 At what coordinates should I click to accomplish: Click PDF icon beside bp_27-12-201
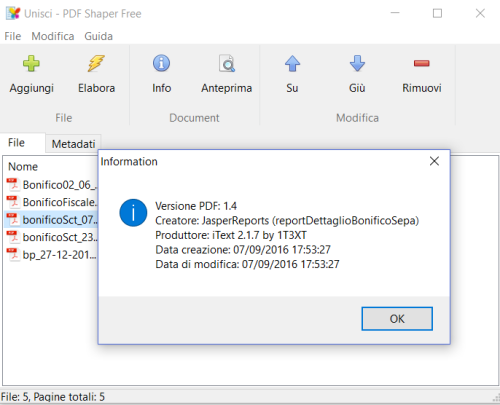[13, 255]
